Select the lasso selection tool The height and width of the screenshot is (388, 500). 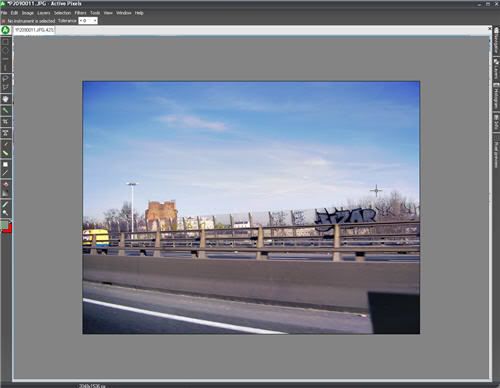click(5, 79)
